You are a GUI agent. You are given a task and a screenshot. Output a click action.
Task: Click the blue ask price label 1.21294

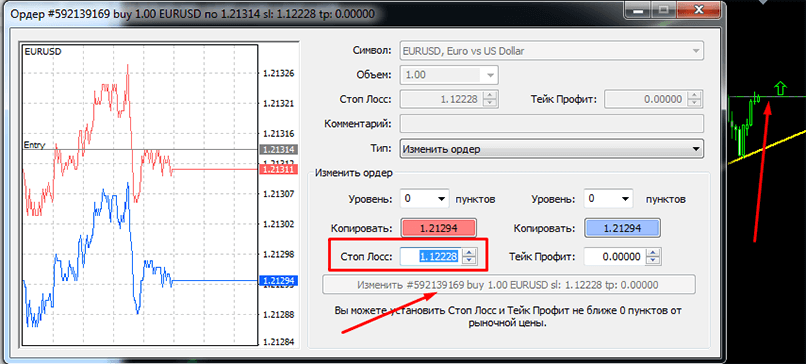pos(279,281)
